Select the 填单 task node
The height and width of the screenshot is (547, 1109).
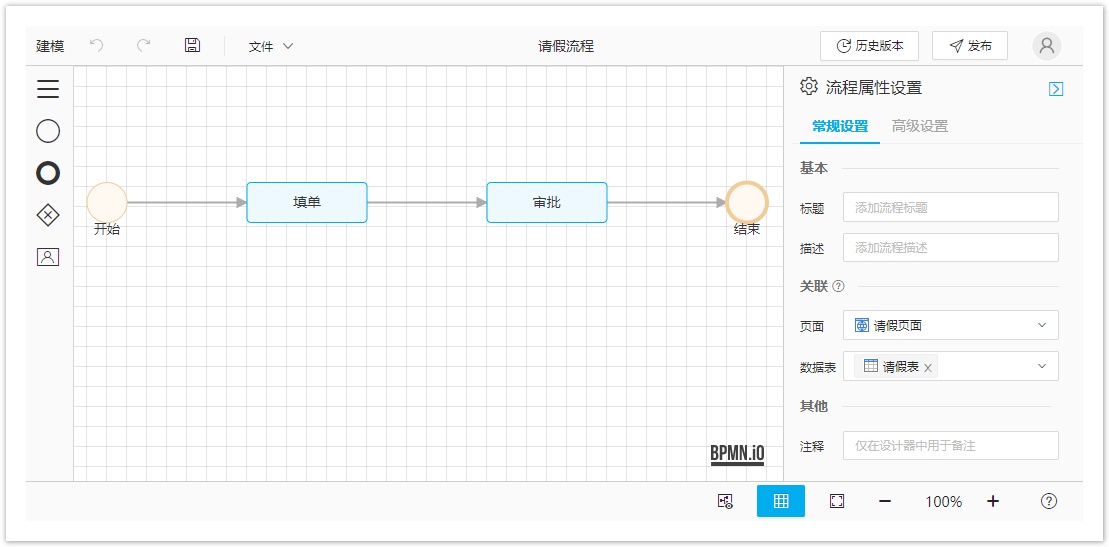[307, 202]
